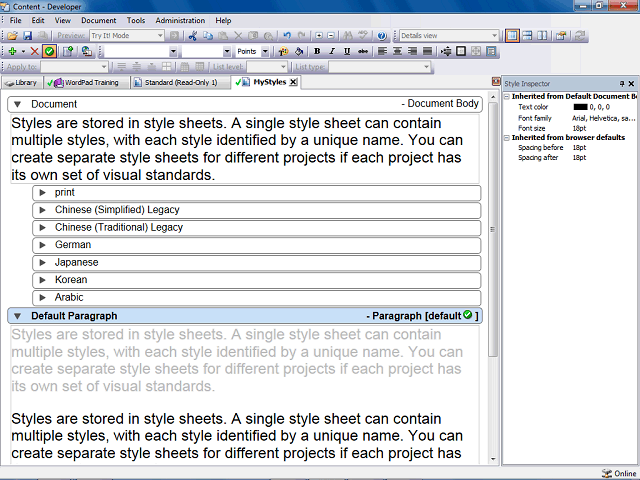This screenshot has width=640, height=480.
Task: Align text right
Action: (x=412, y=51)
